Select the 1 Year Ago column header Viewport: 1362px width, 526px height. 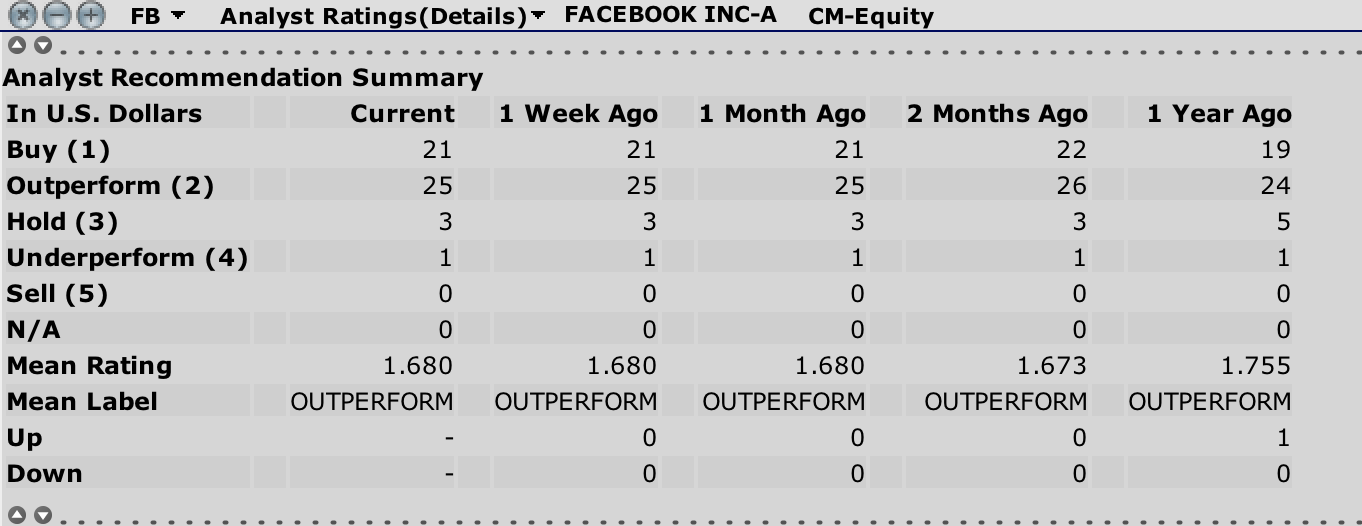tap(1219, 113)
